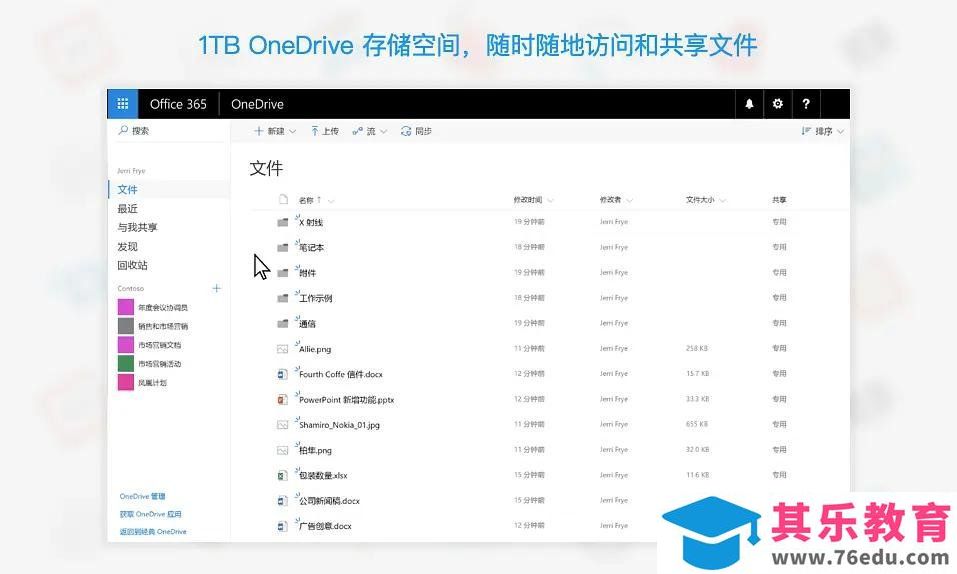The image size is (957, 574).
Task: Open the 文件大小 column header dropdown
Action: coord(706,200)
